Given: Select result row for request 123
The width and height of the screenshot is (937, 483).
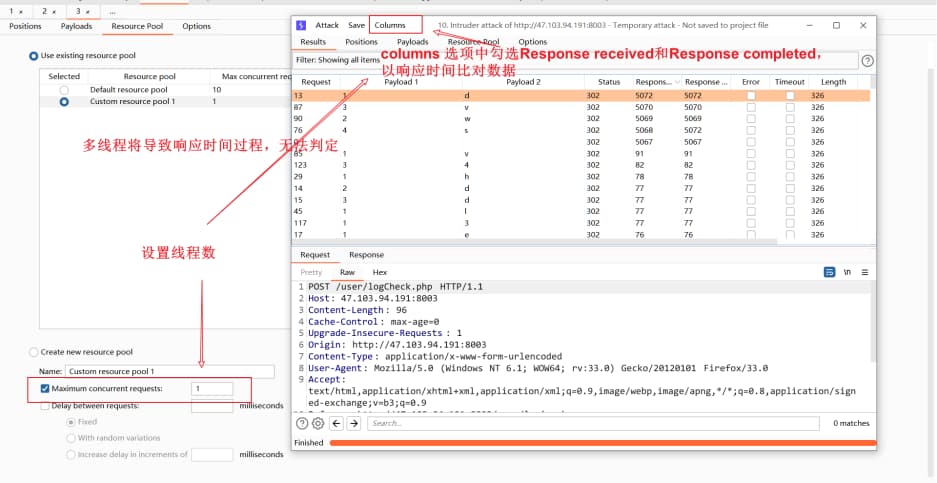Looking at the screenshot, I should pyautogui.click(x=581, y=165).
